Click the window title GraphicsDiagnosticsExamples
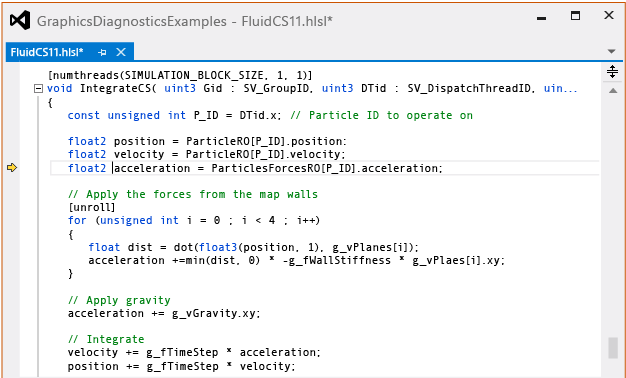Viewport: 626px width, 378px height. click(132, 21)
